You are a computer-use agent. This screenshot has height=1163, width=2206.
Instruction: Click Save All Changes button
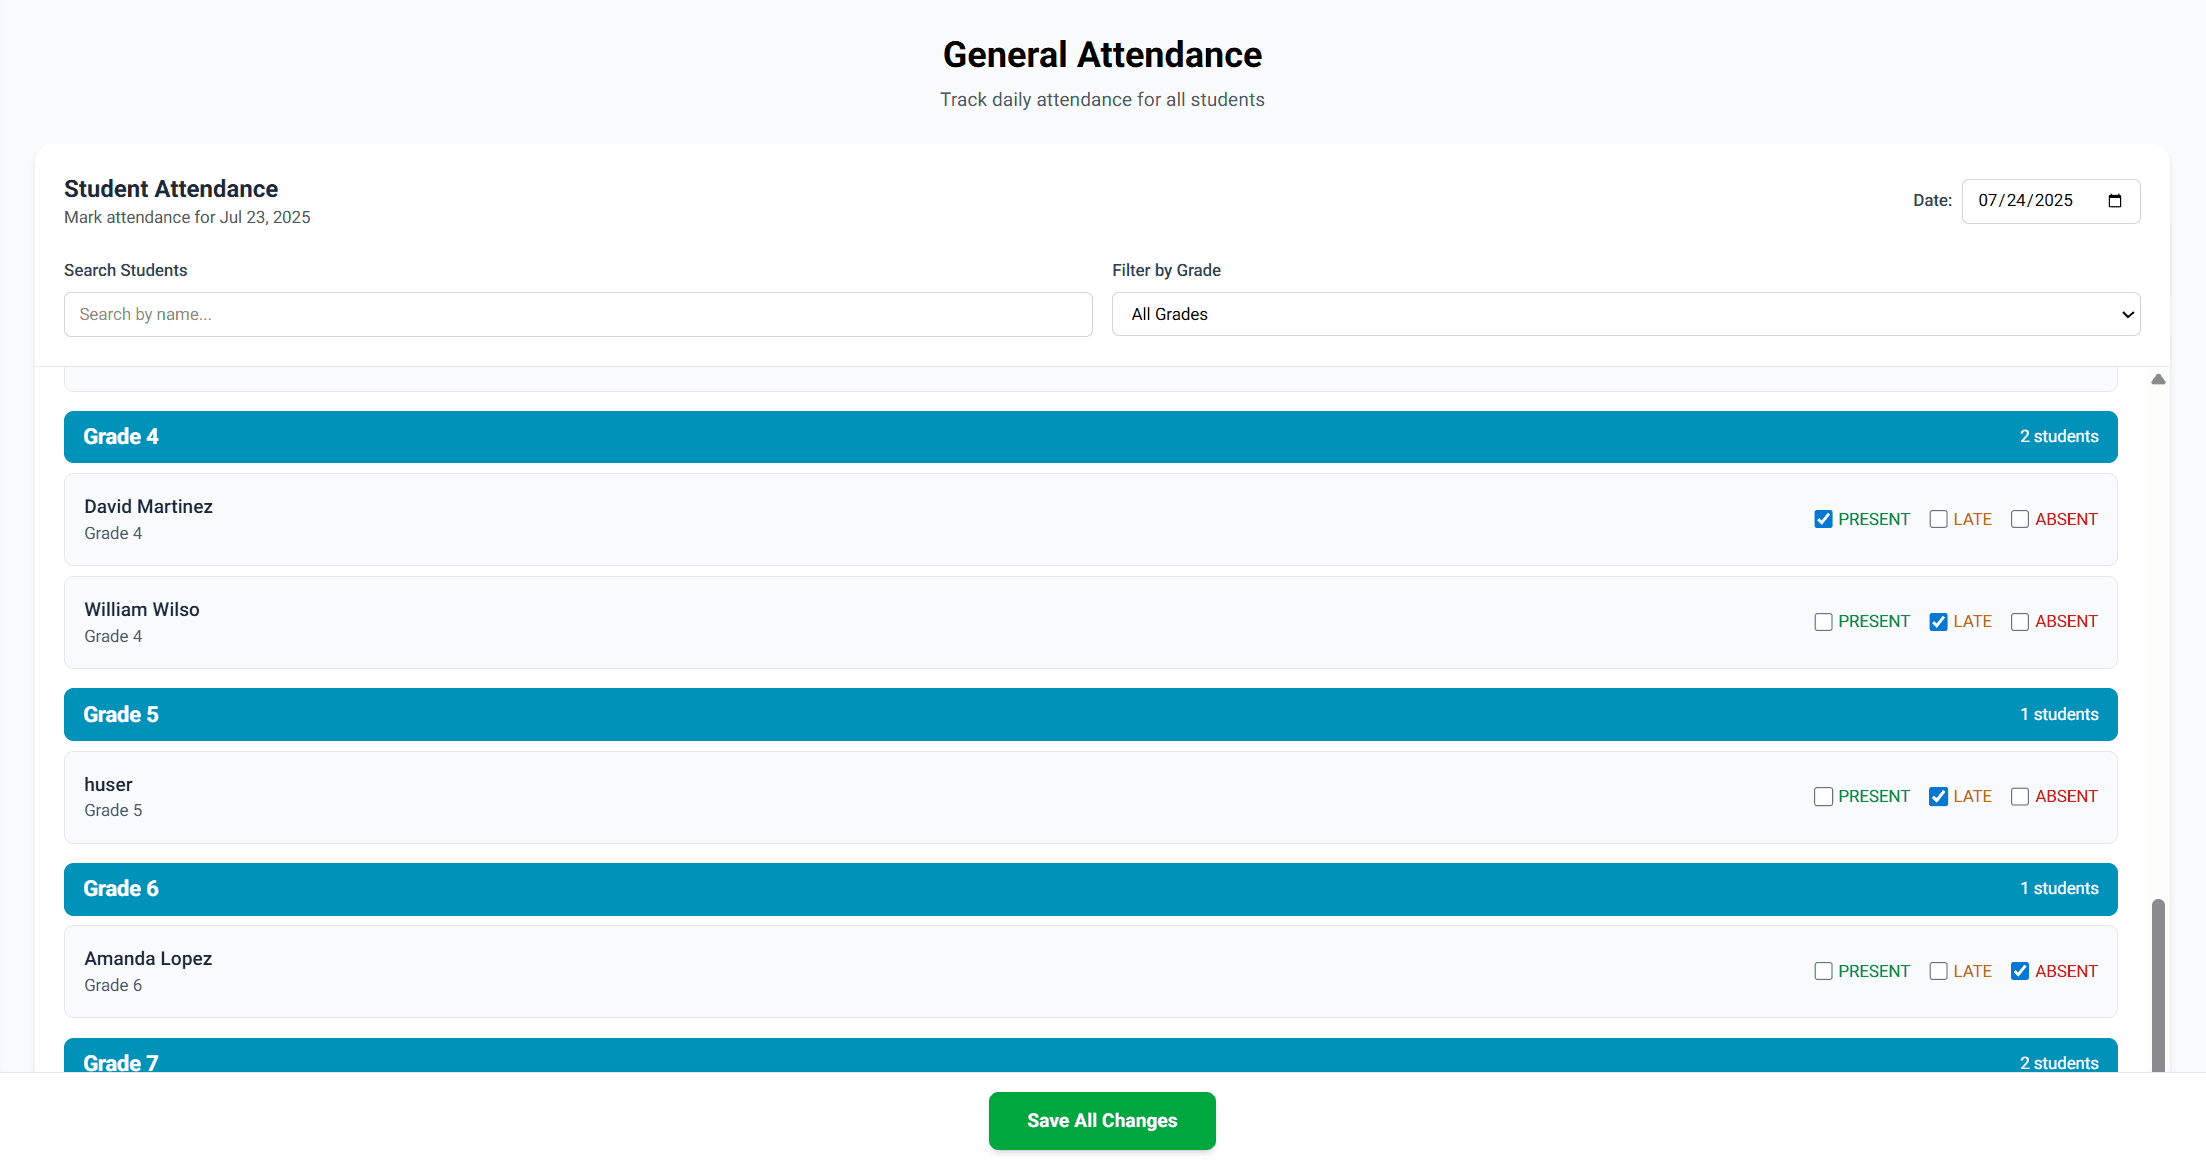pyautogui.click(x=1102, y=1121)
